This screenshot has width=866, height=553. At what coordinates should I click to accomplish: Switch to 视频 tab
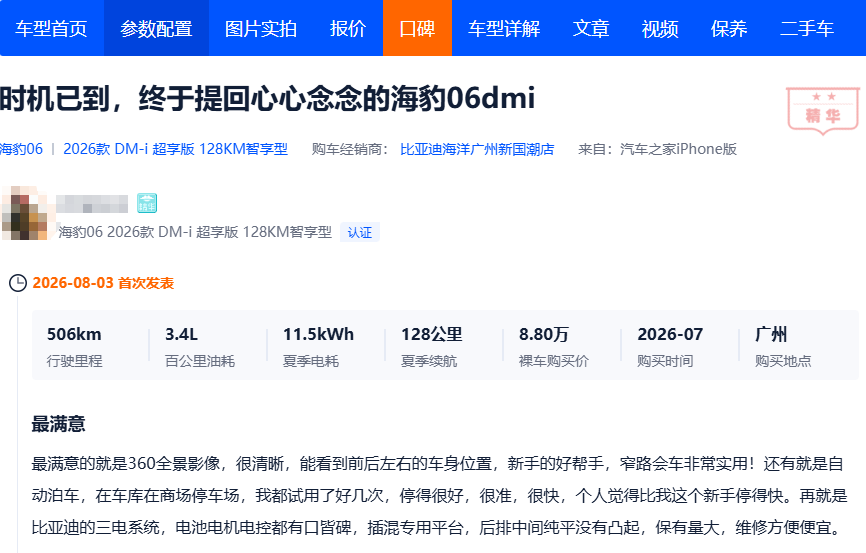659,28
